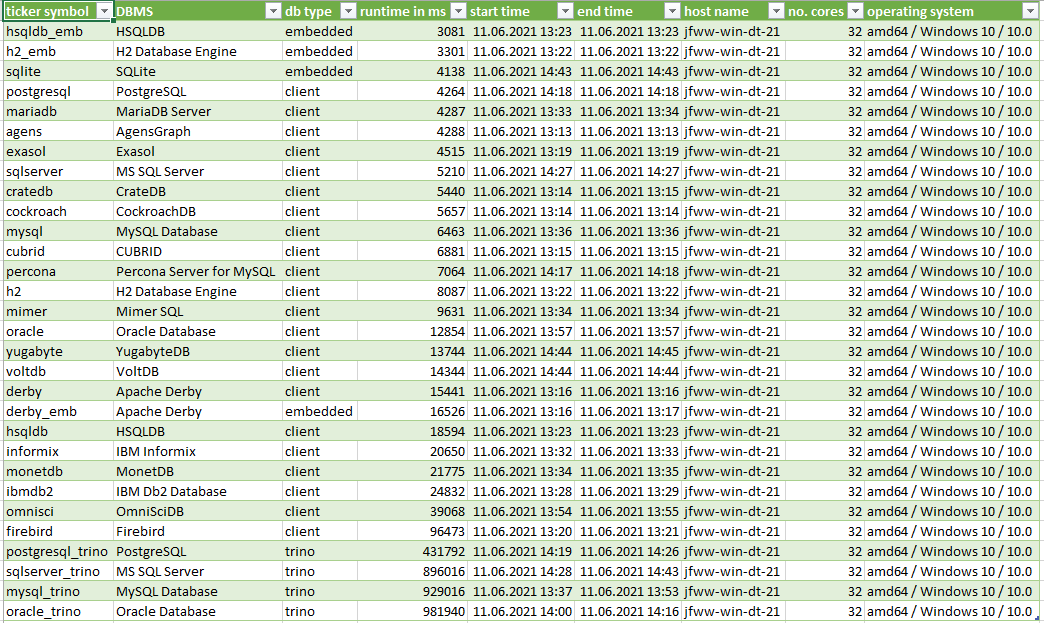Select start time '11.06.2021 14:43'
This screenshot has width=1044, height=623.
pyautogui.click(x=521, y=71)
